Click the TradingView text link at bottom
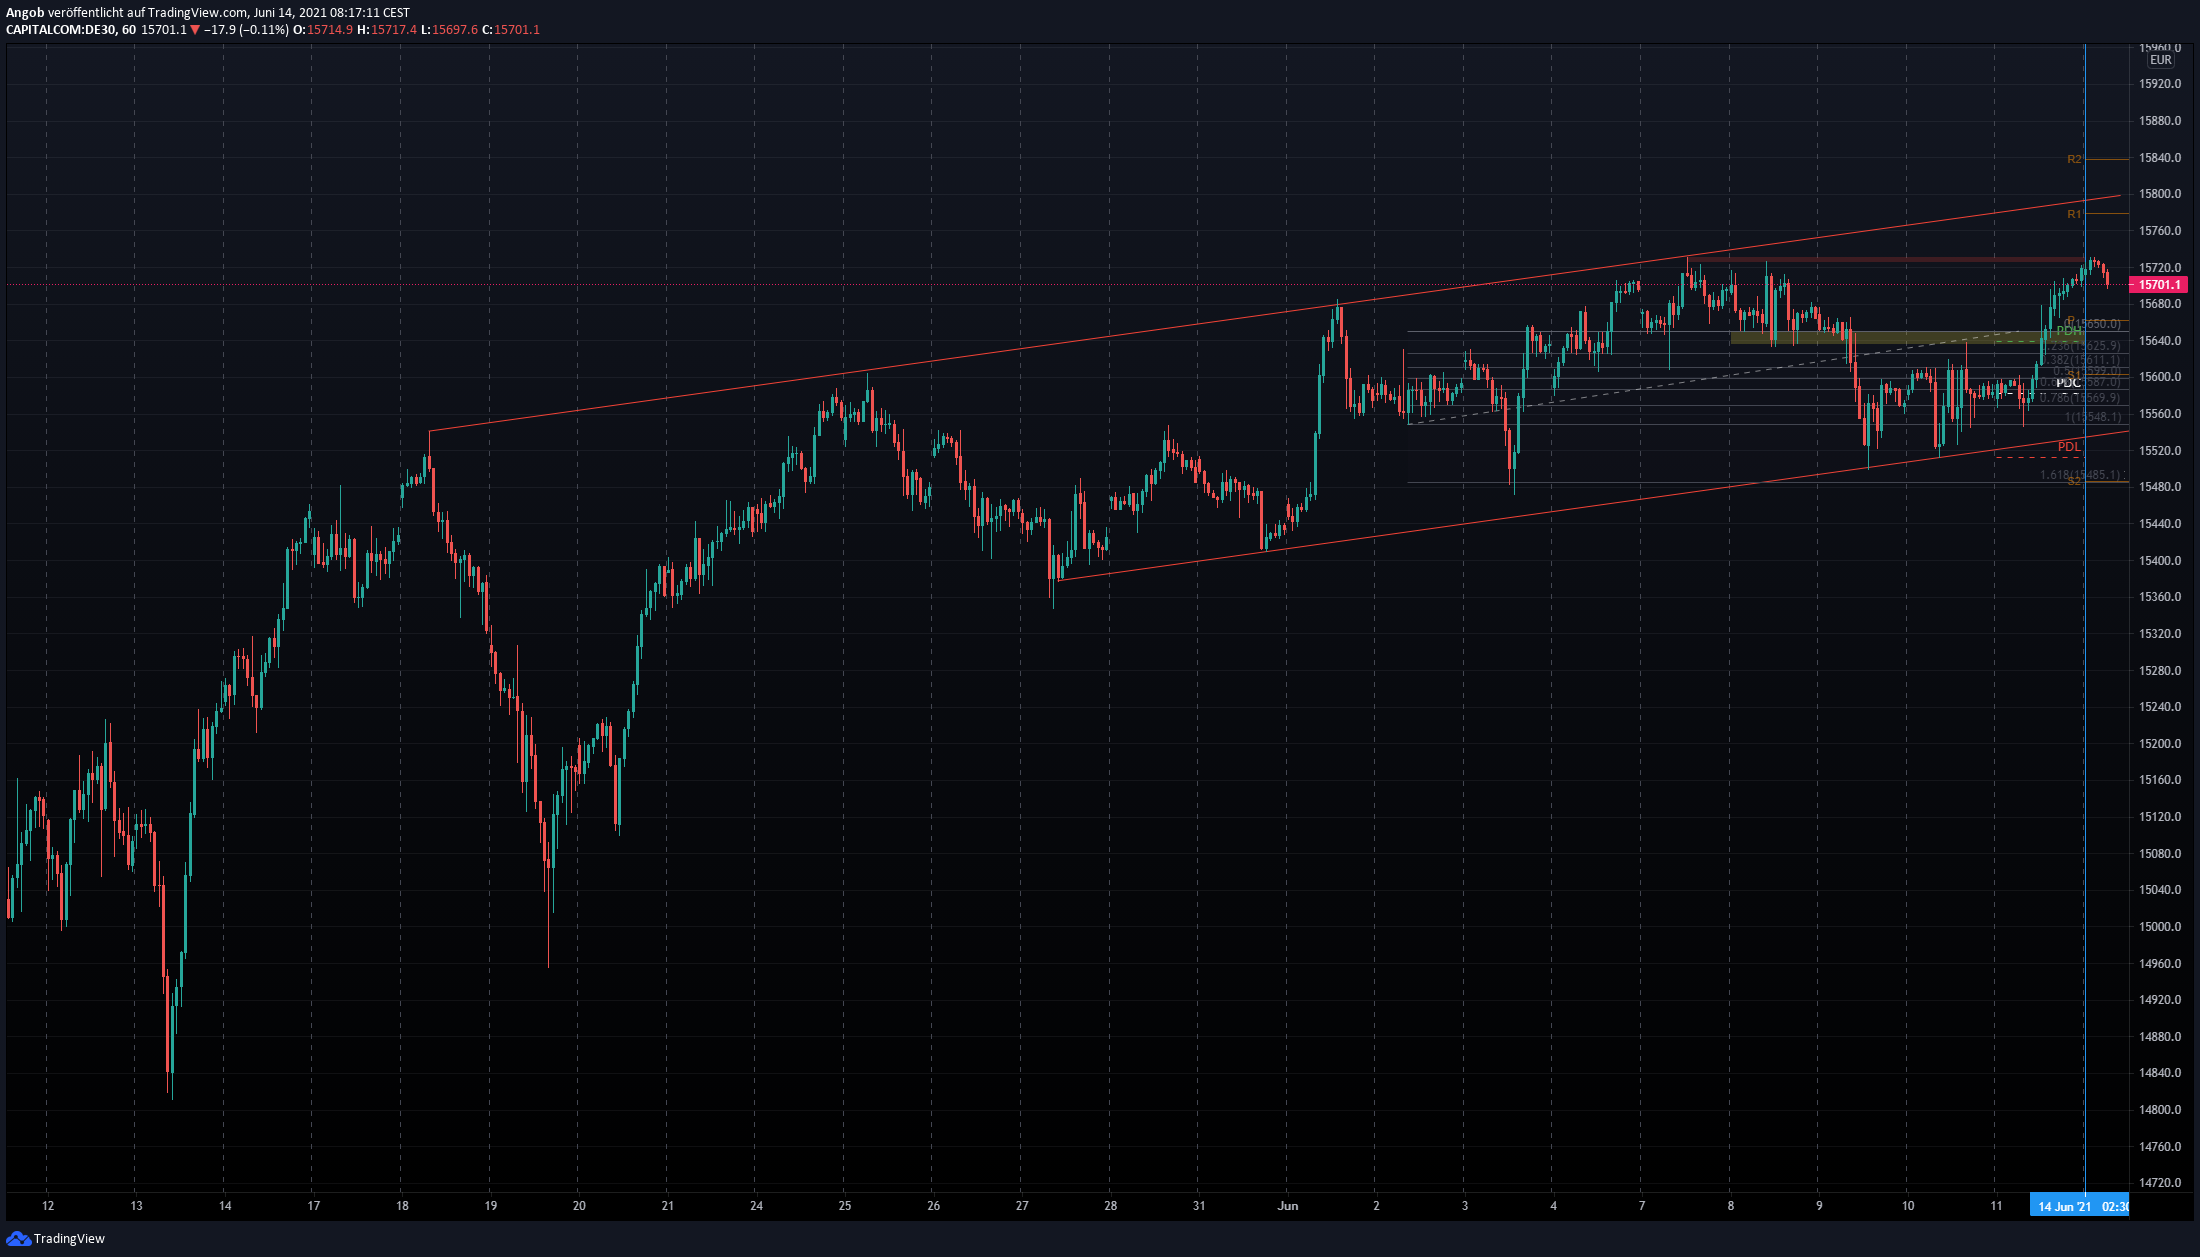The width and height of the screenshot is (2200, 1257). [69, 1239]
